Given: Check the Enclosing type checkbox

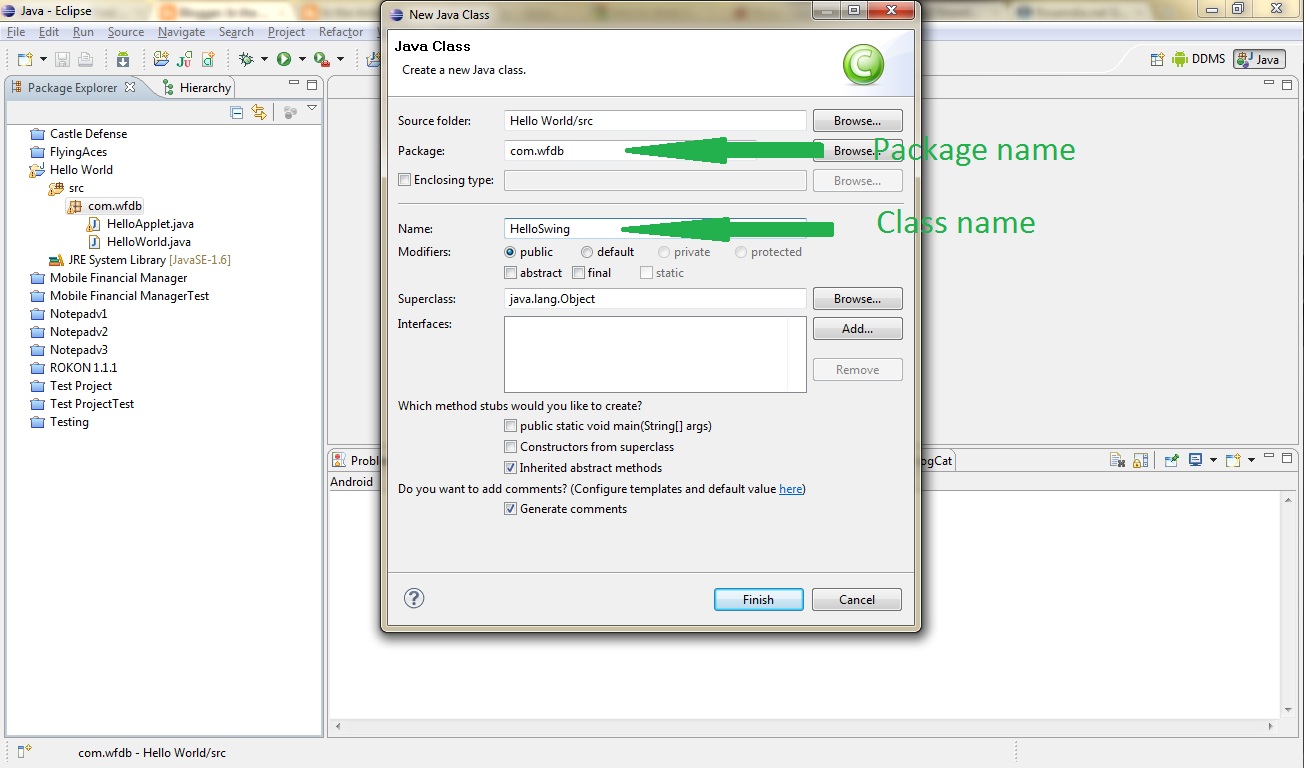Looking at the screenshot, I should click(x=404, y=180).
